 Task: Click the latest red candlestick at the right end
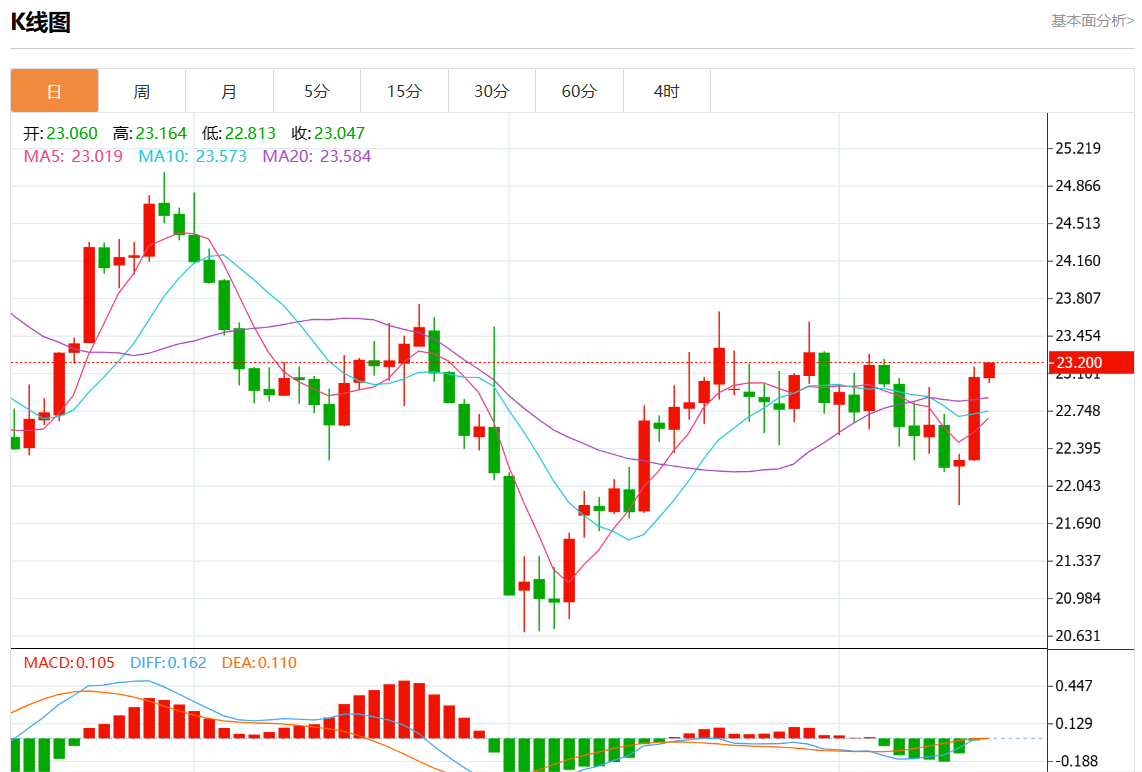989,371
